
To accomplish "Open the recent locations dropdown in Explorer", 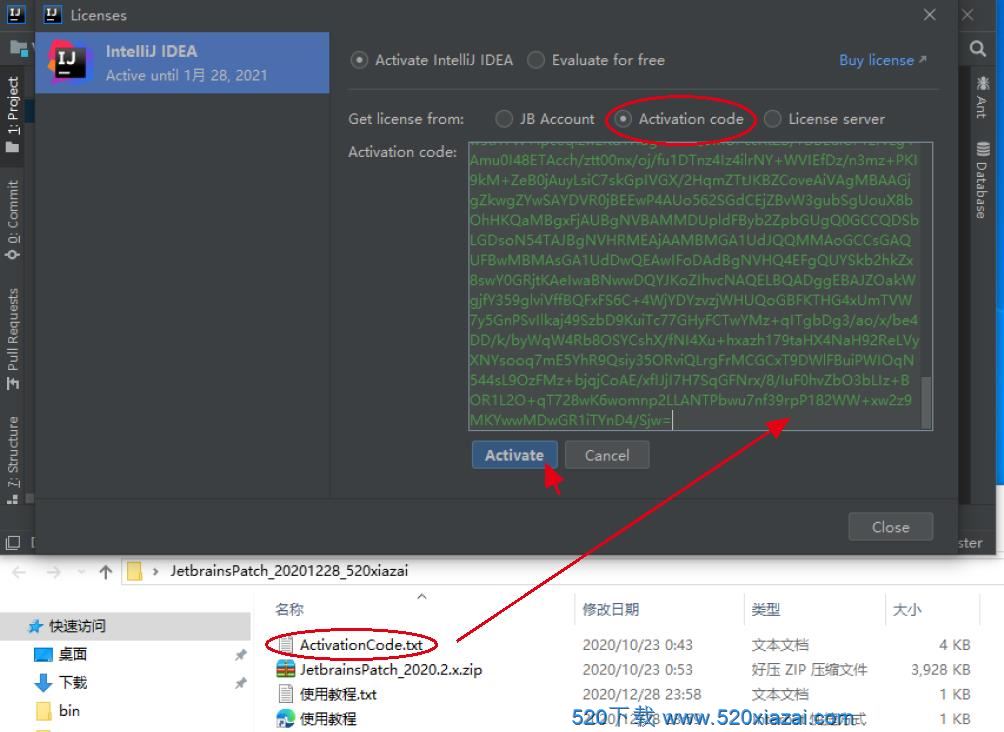I will point(81,571).
